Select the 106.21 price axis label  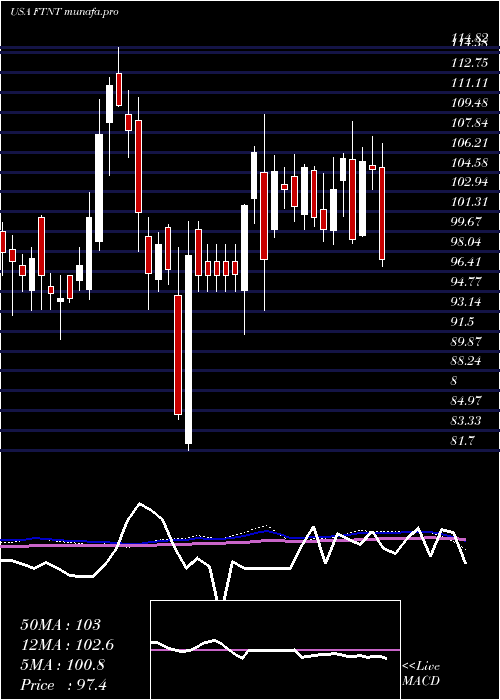click(469, 143)
